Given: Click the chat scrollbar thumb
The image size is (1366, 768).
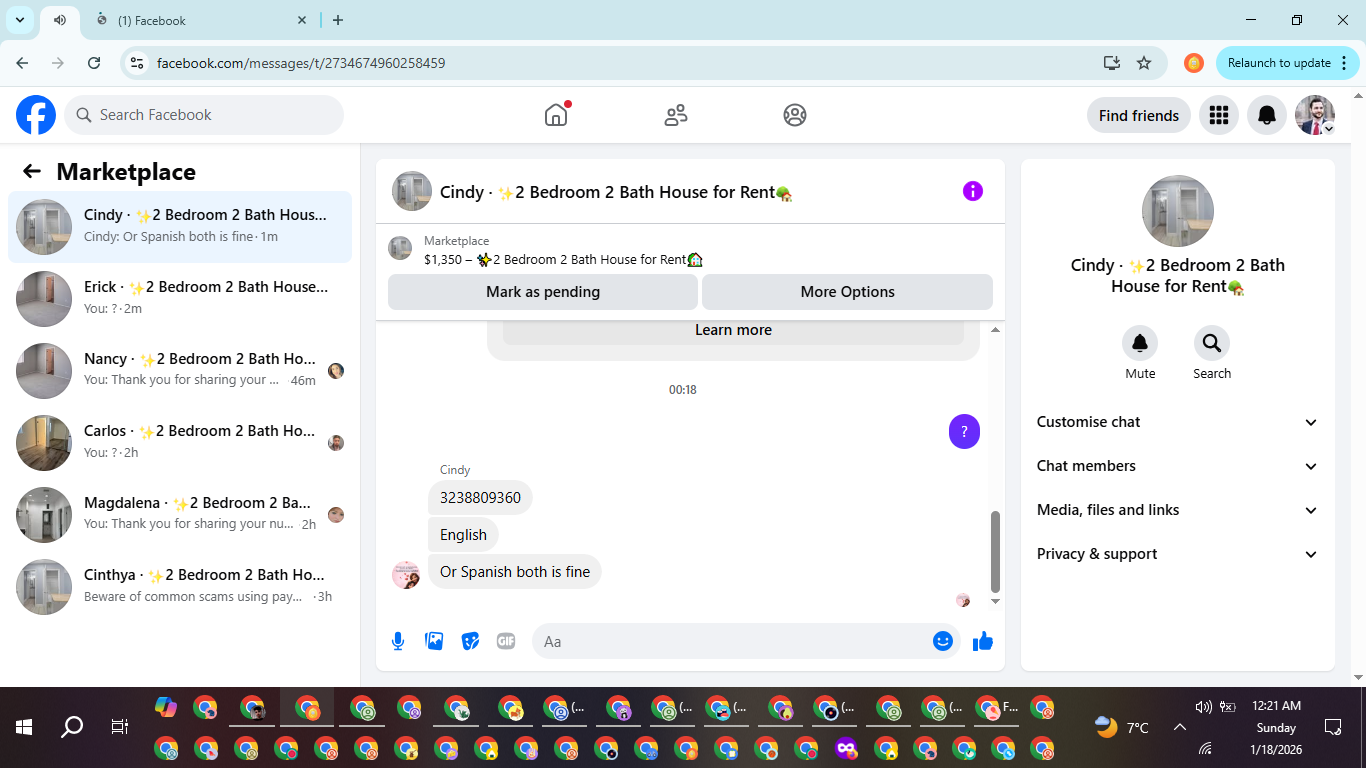Looking at the screenshot, I should [x=995, y=552].
